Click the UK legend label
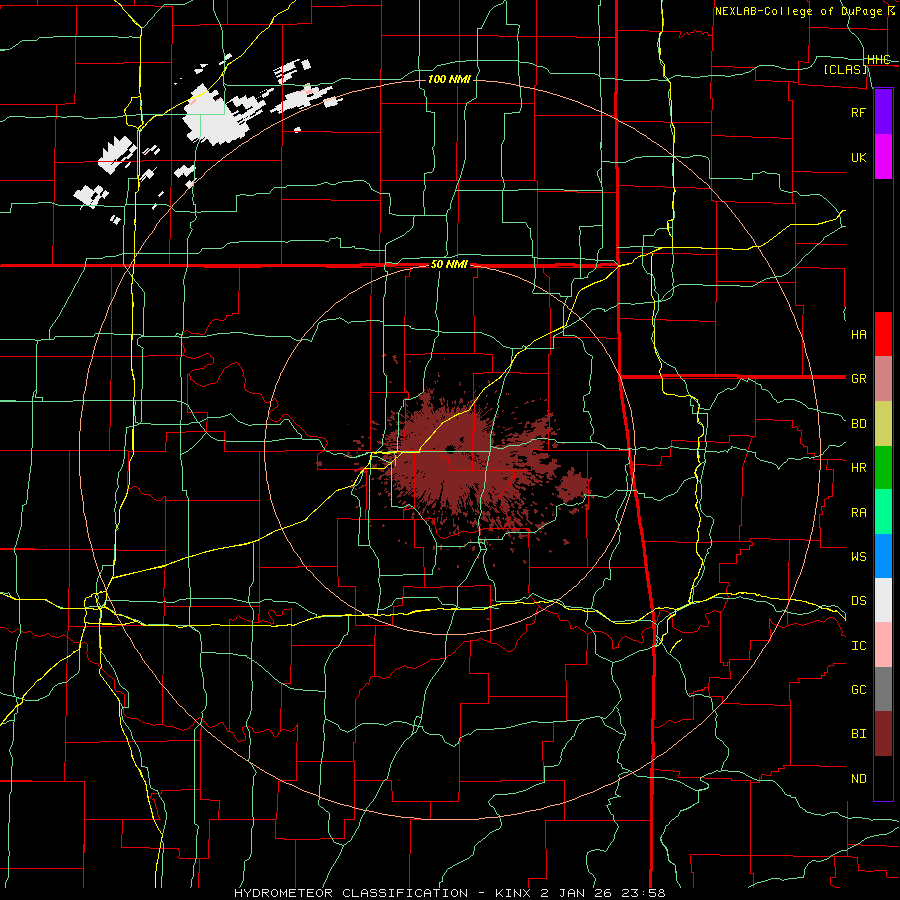 pyautogui.click(x=858, y=157)
